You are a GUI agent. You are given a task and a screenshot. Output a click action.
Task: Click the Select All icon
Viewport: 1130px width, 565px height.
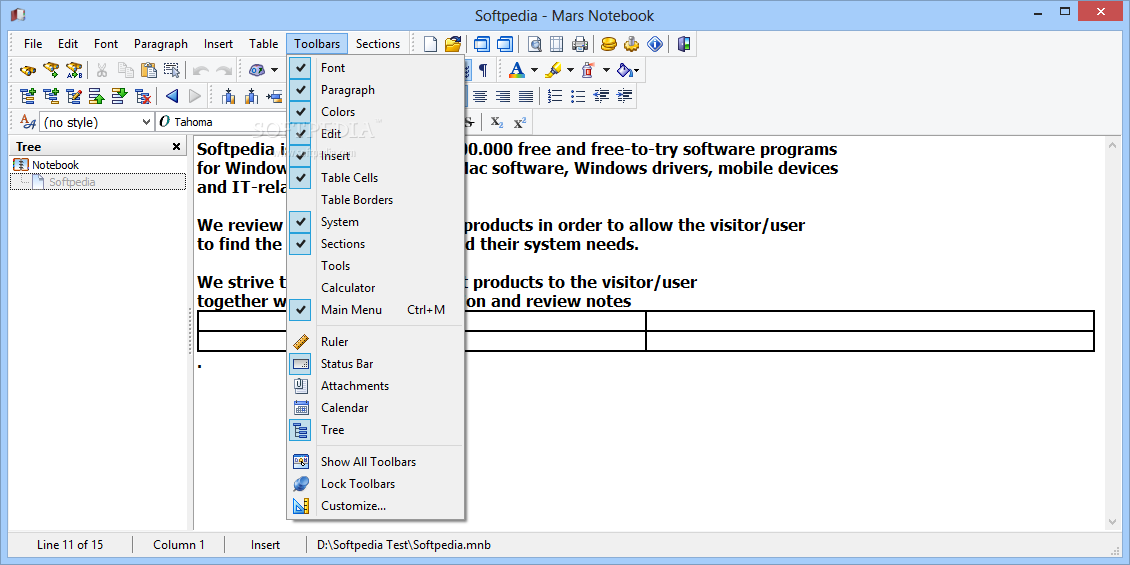[172, 71]
